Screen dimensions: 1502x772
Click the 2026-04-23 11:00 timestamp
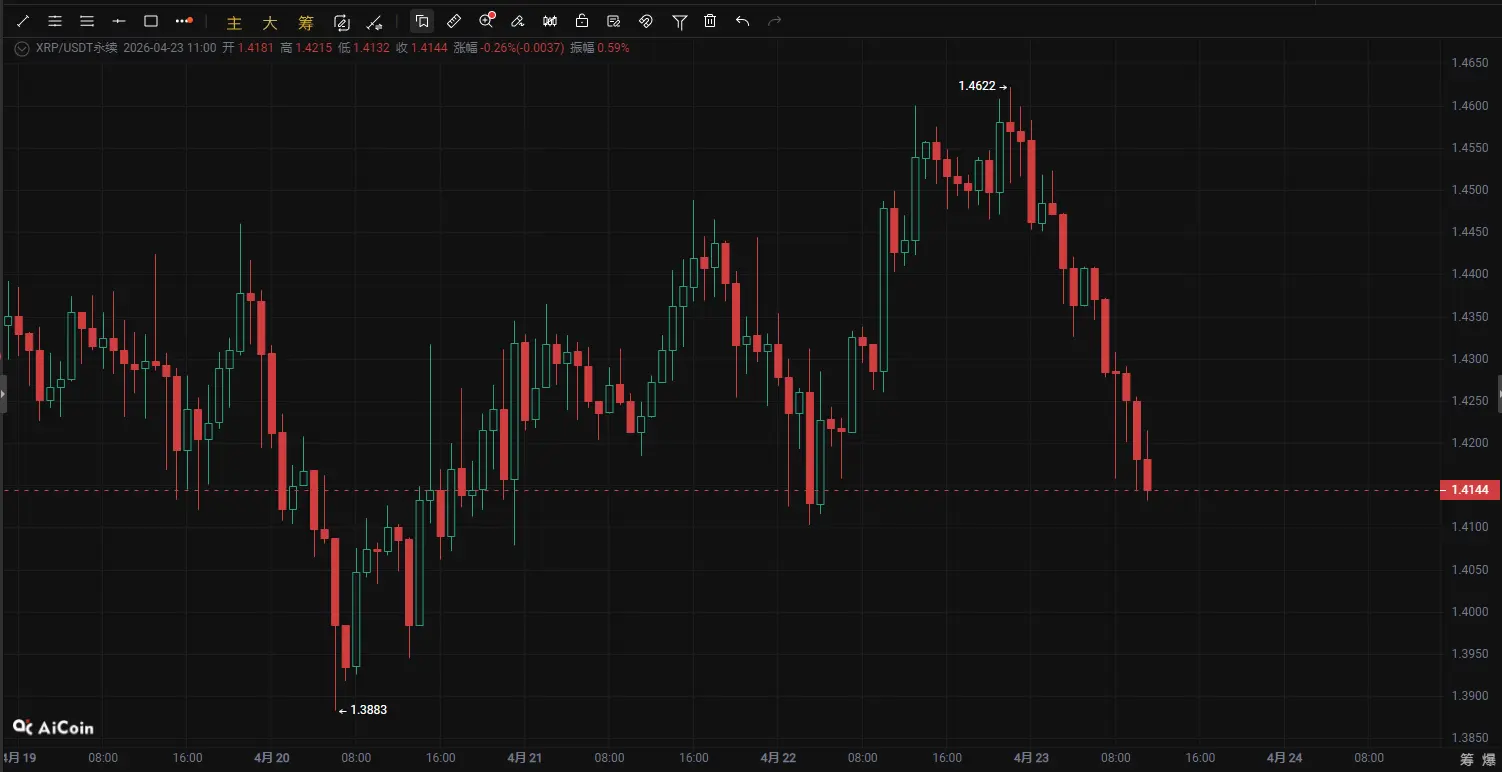[170, 48]
